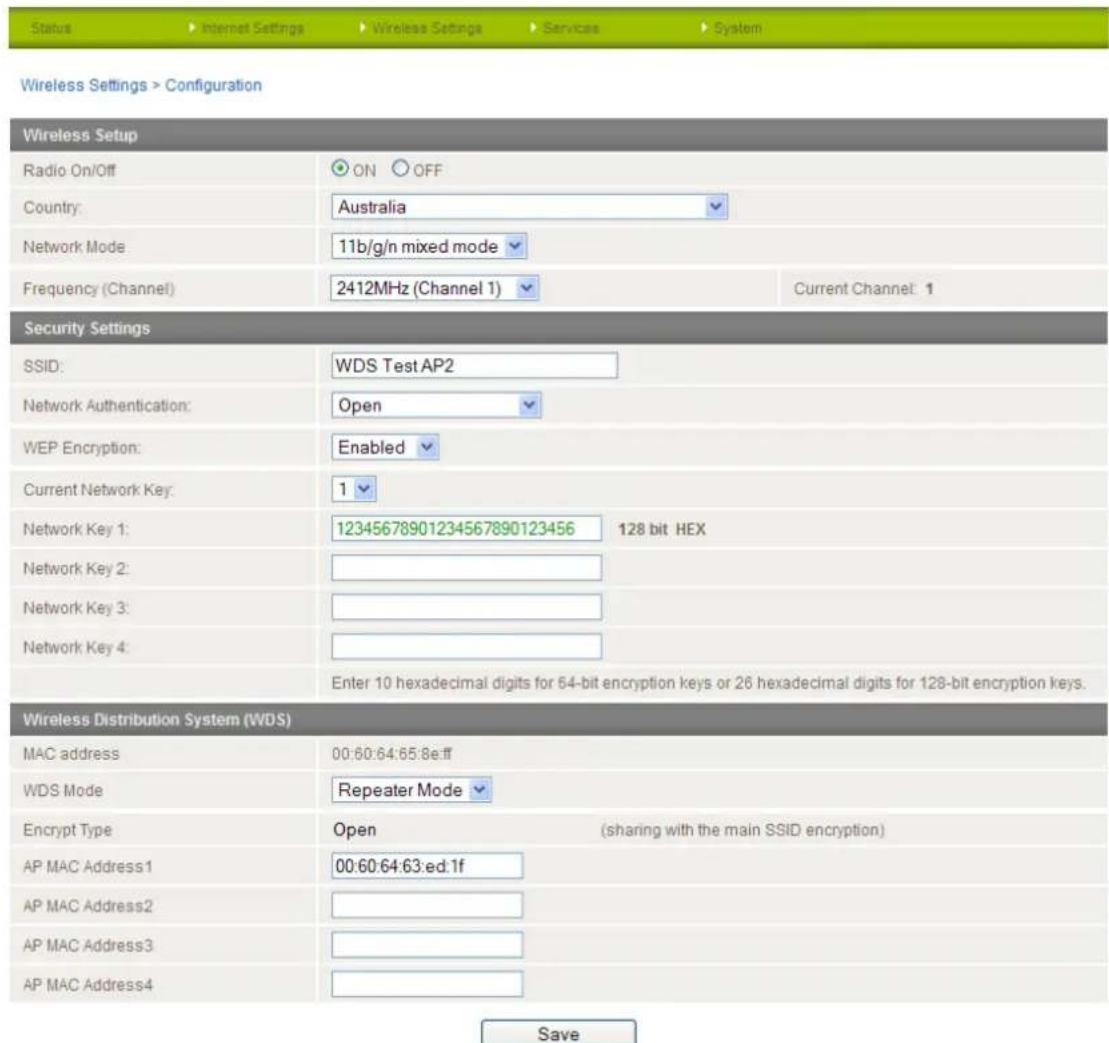This screenshot has height=1043, width=1109.
Task: Expand the Country dropdown showing Australia
Action: (529, 206)
